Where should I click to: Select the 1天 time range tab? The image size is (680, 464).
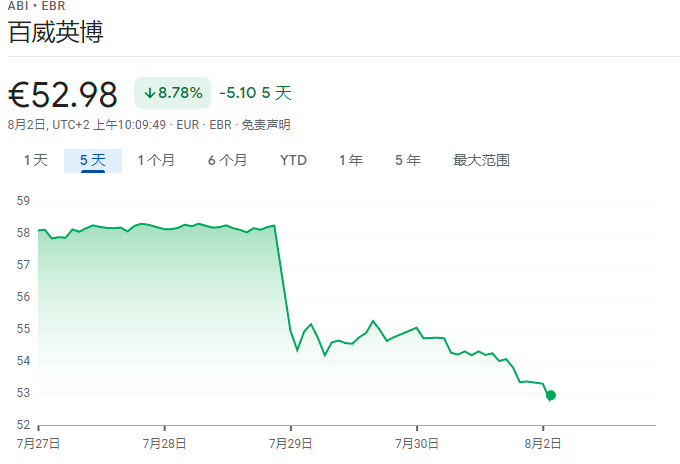click(x=35, y=160)
